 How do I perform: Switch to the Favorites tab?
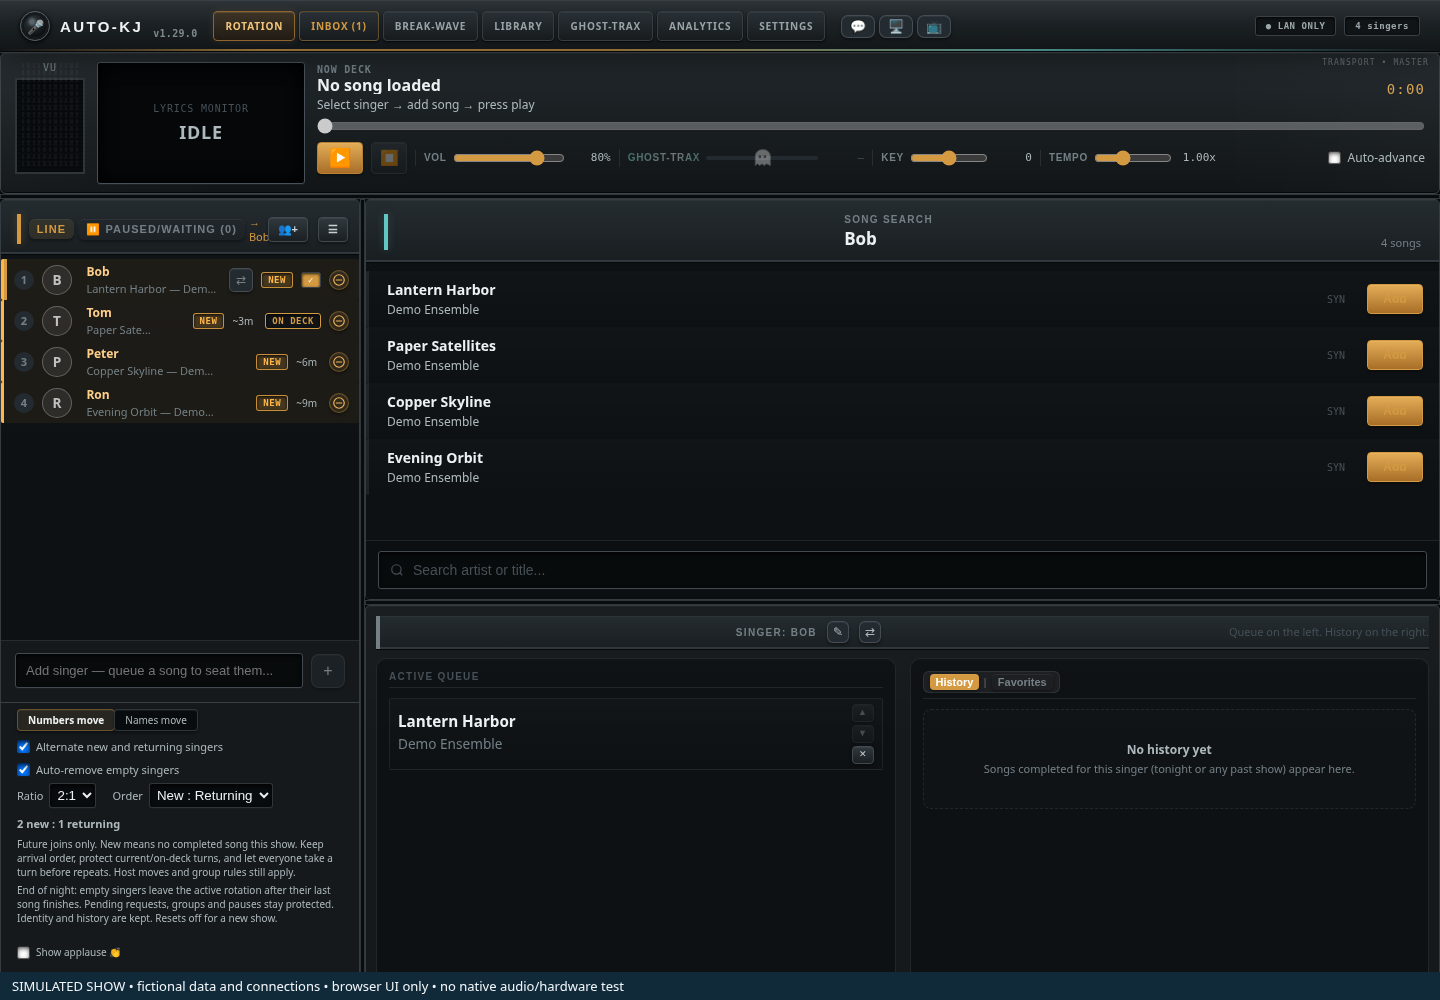(1022, 682)
